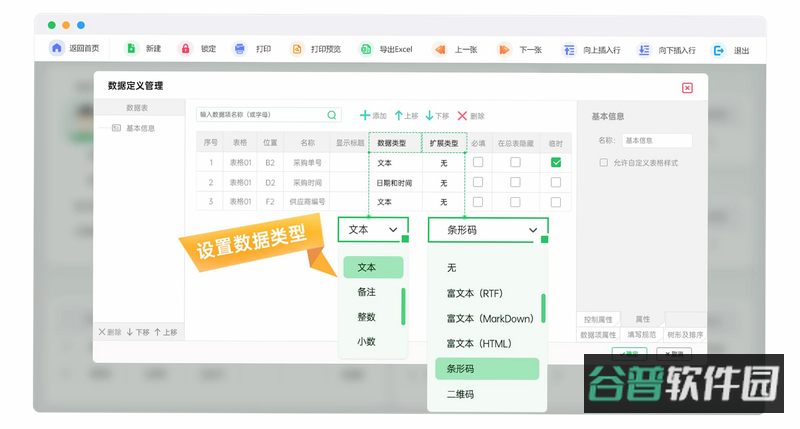This screenshot has height=429, width=800.
Task: Choose 条形码 in the extension list
Action: (x=487, y=368)
